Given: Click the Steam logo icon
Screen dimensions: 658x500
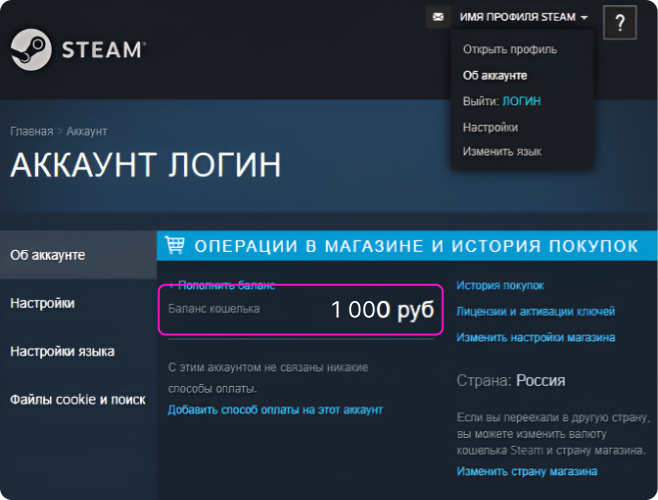Looking at the screenshot, I should (x=30, y=49).
